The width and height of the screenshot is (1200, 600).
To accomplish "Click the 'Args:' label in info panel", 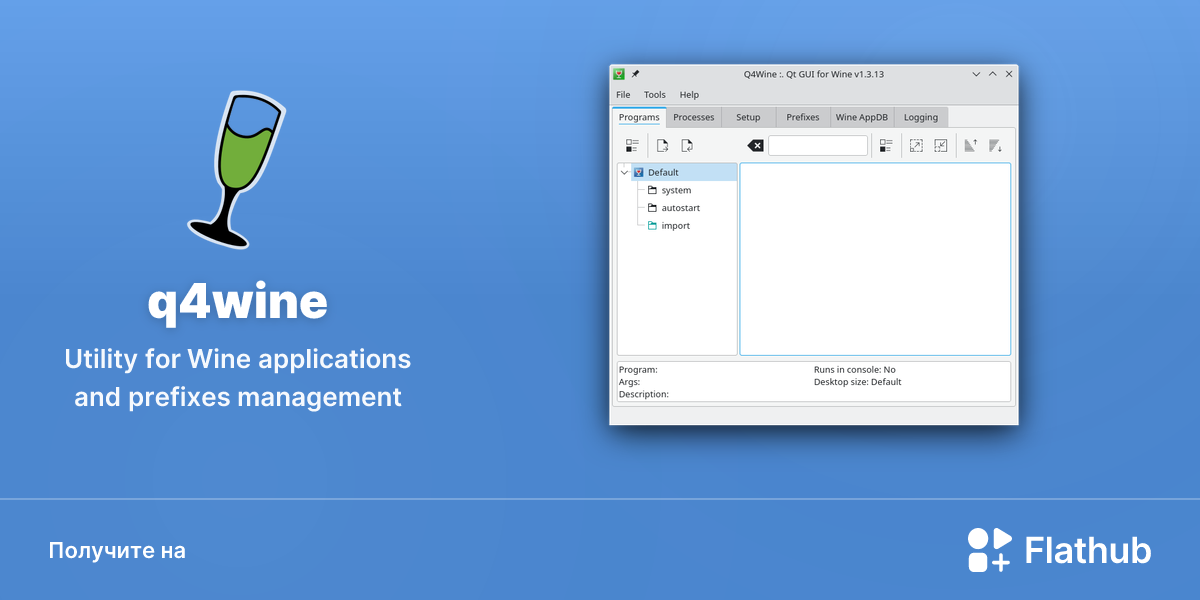I will tap(629, 382).
